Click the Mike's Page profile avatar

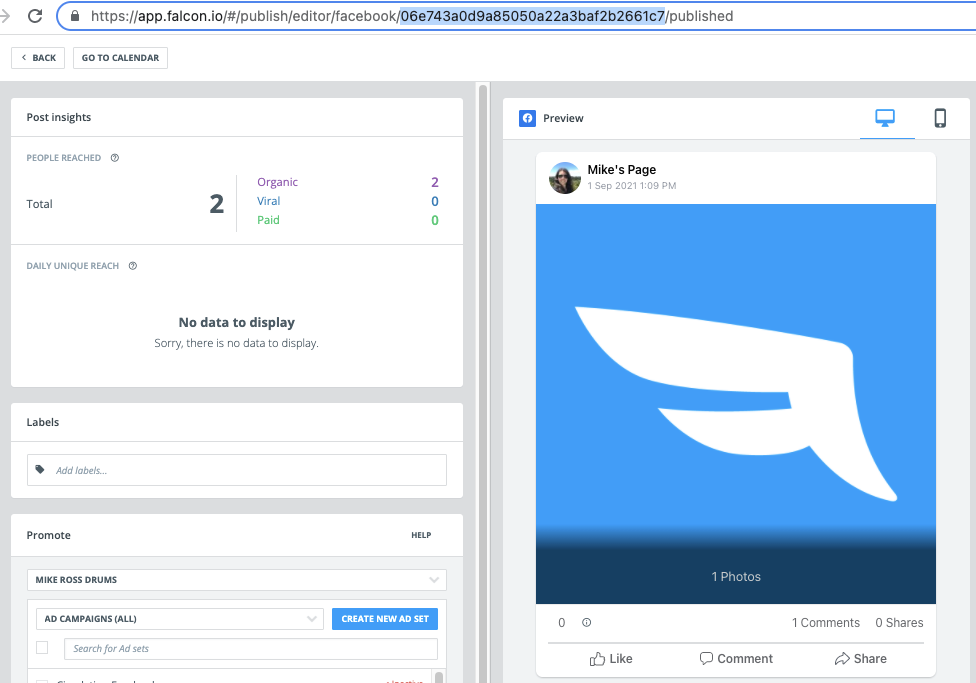coord(565,178)
